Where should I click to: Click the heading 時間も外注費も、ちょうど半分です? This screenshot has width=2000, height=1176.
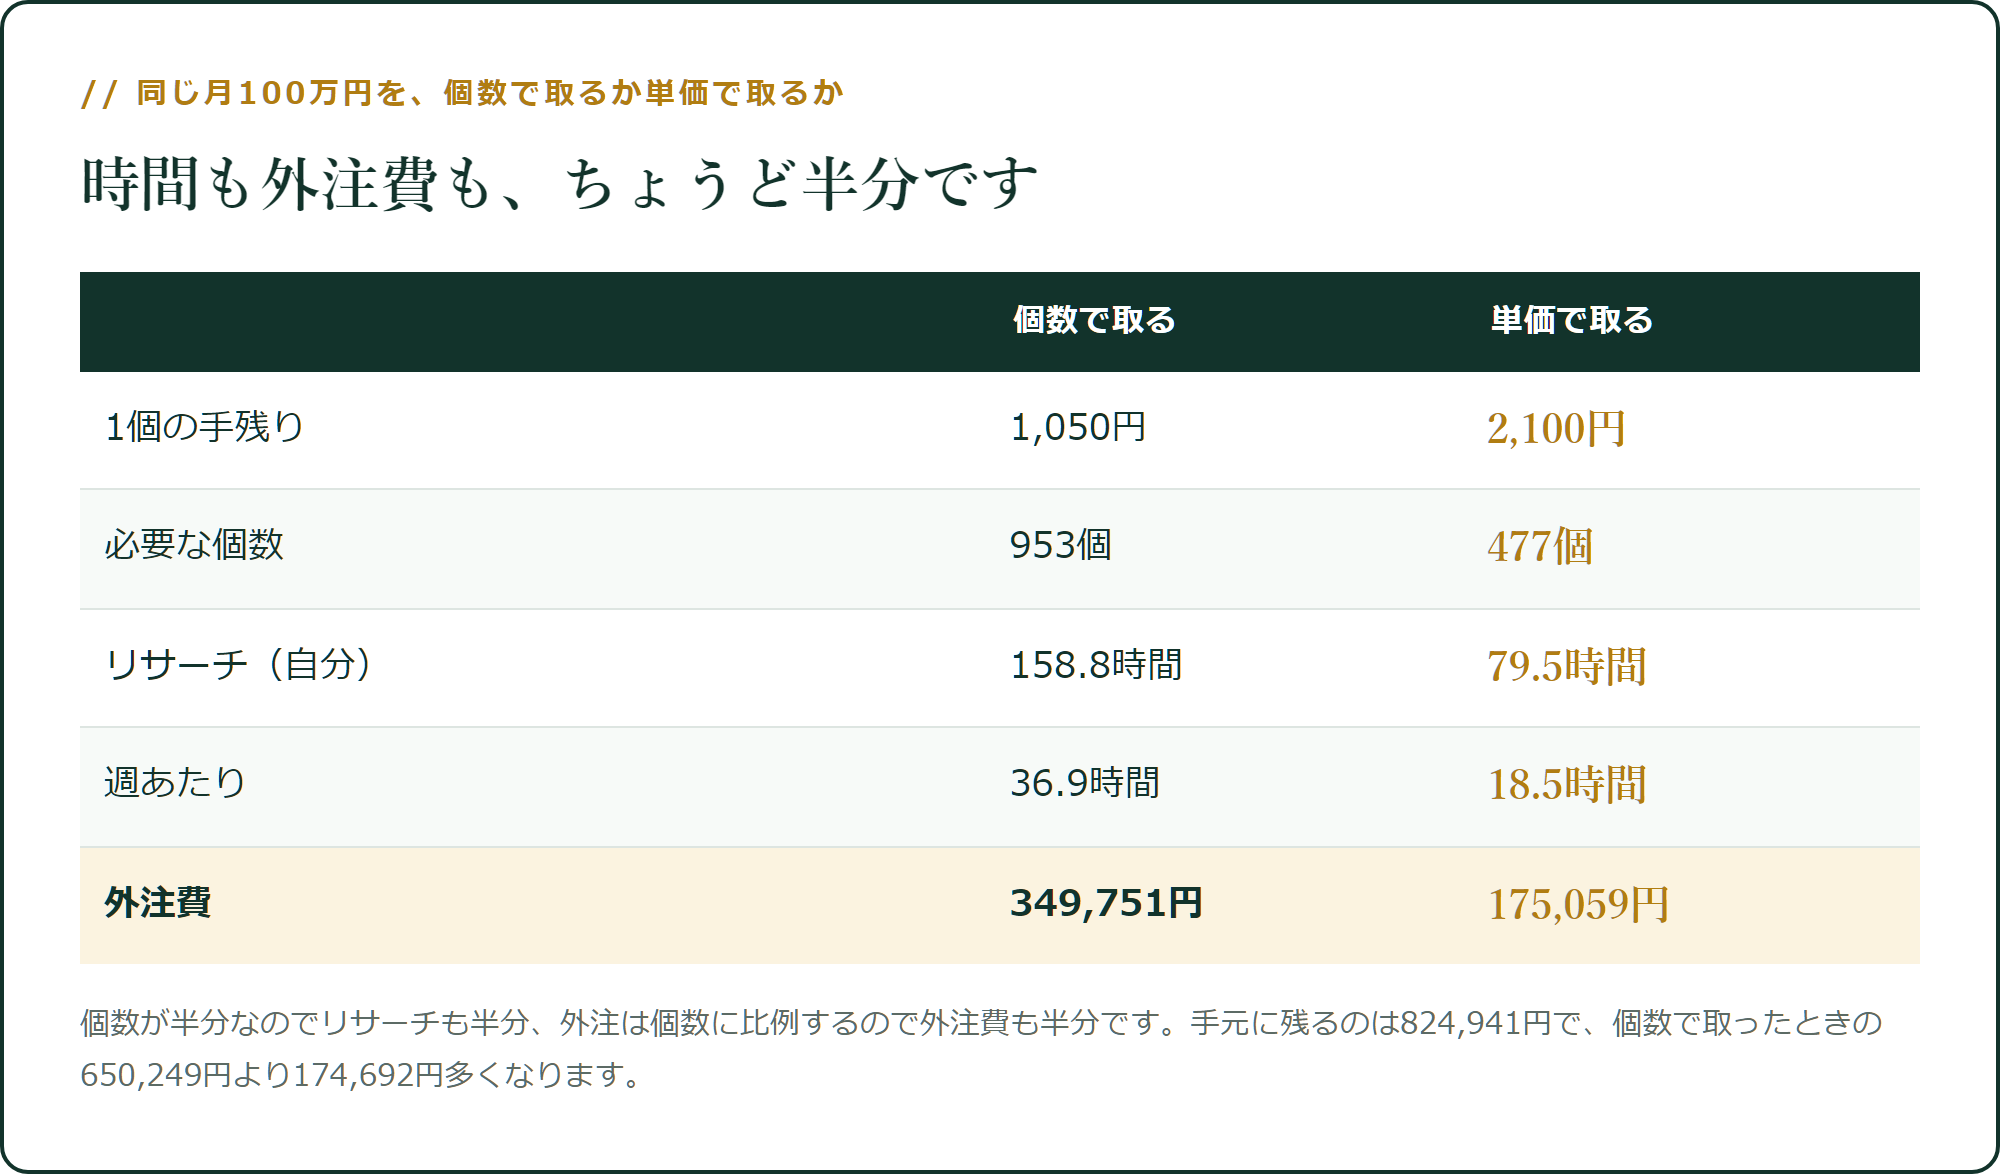[x=560, y=184]
